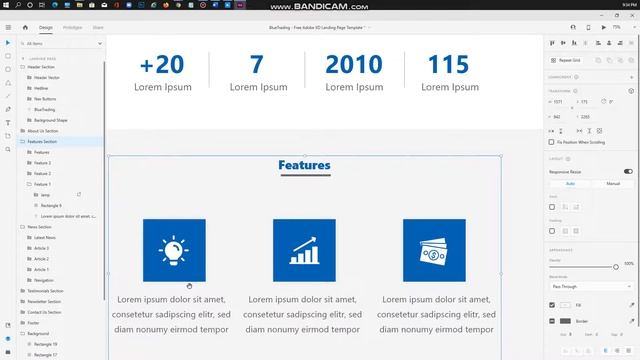Select the Newsletter Section layer
Screen dimensions: 640x360
pyautogui.click(x=44, y=302)
